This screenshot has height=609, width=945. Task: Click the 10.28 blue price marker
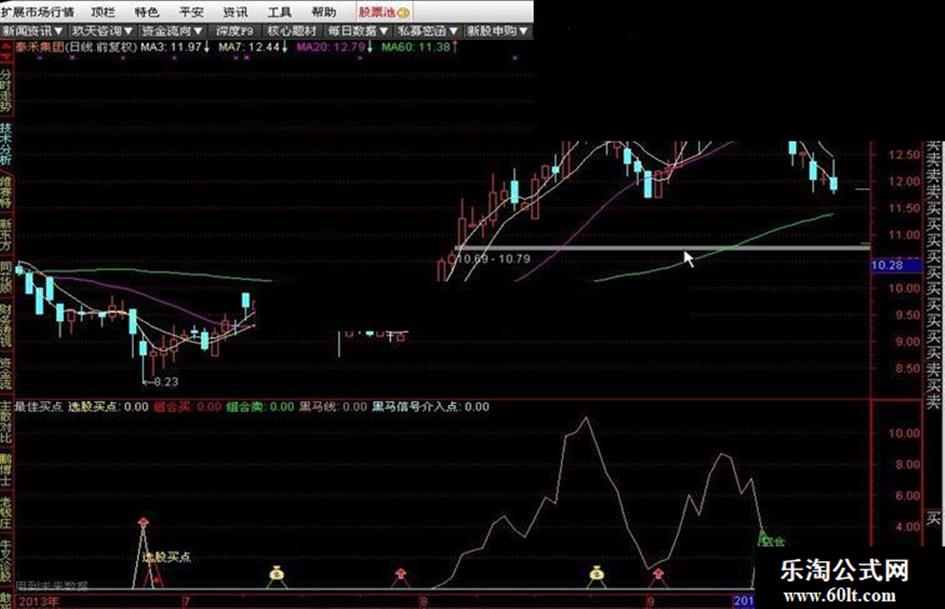click(896, 265)
